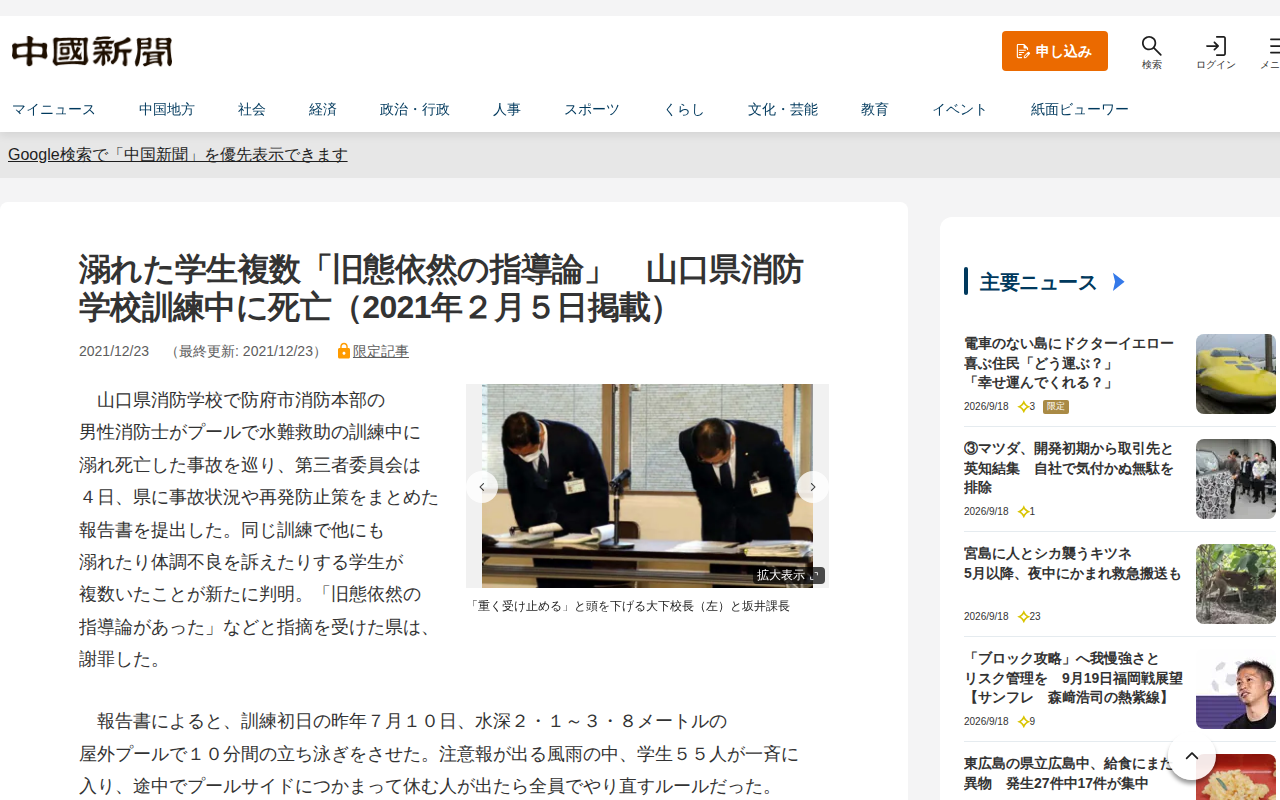
Task: Open yellow train news thumbnail
Action: pos(1236,374)
